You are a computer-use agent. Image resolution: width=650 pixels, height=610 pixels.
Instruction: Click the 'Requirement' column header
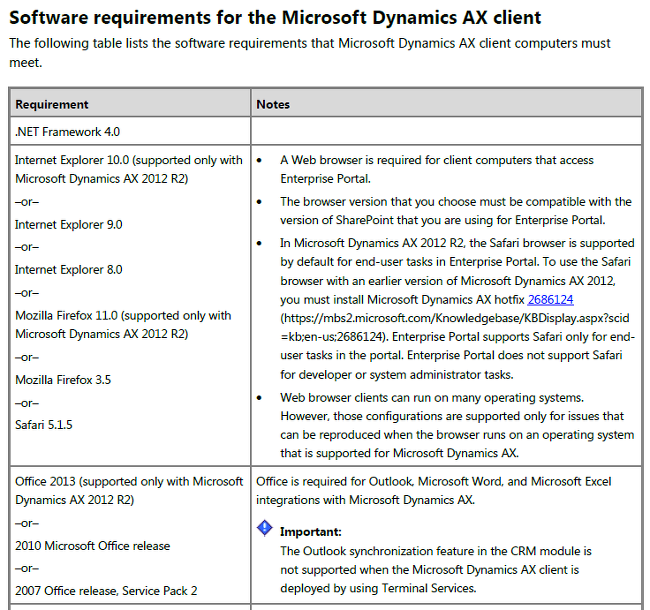point(131,104)
